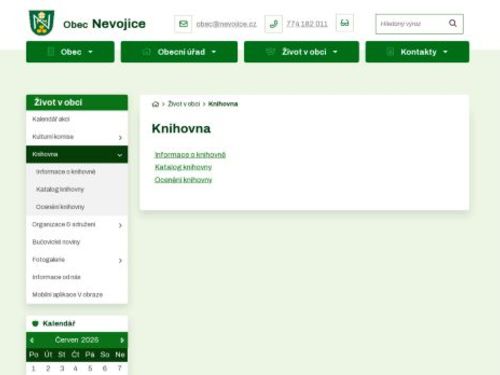Click the Nevojice coat of arms logo
The image size is (500, 375).
click(42, 23)
